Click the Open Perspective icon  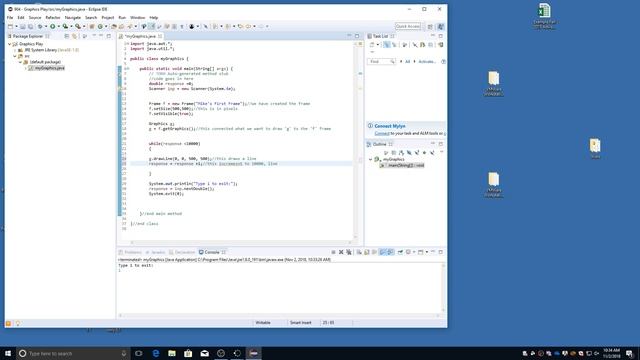430,27
